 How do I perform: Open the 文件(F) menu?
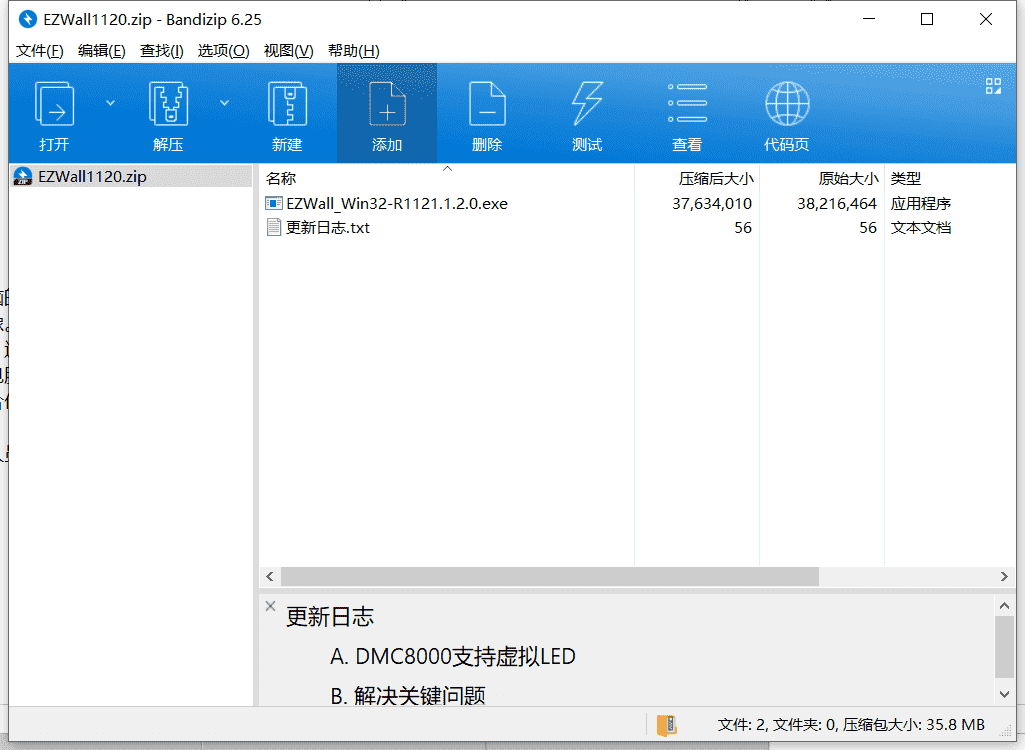[x=39, y=50]
